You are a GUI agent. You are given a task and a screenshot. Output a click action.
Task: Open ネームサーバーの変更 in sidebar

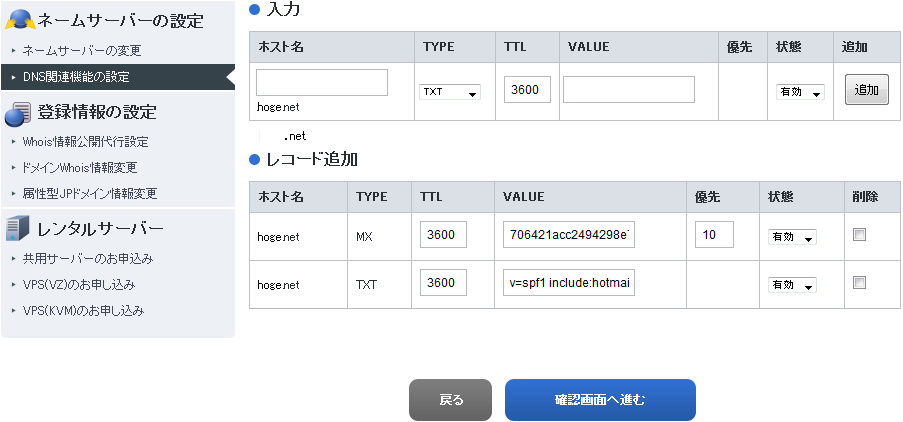82,50
